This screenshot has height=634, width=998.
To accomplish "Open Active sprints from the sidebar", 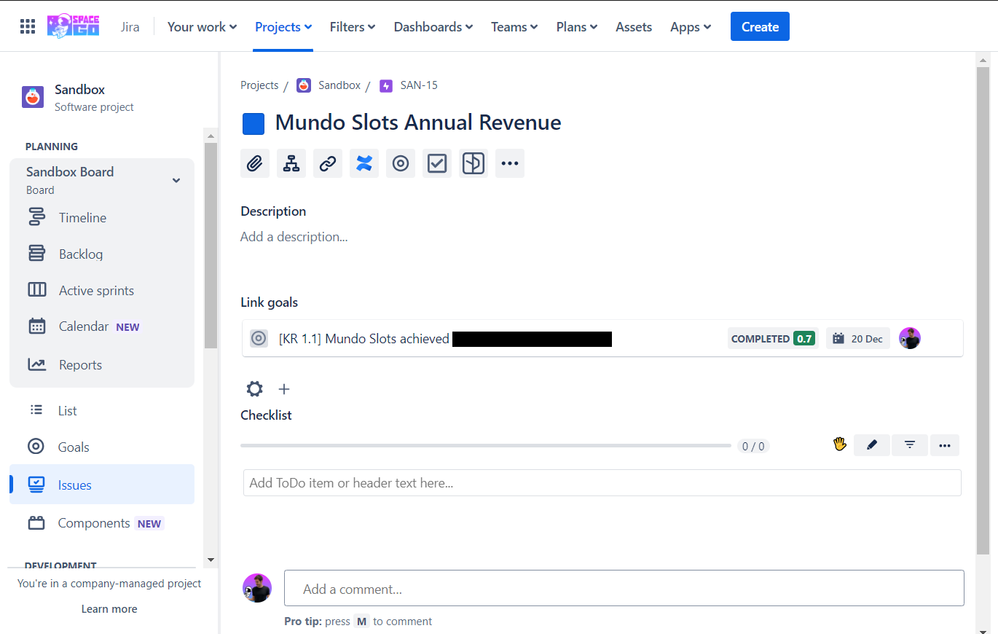I will (x=98, y=290).
